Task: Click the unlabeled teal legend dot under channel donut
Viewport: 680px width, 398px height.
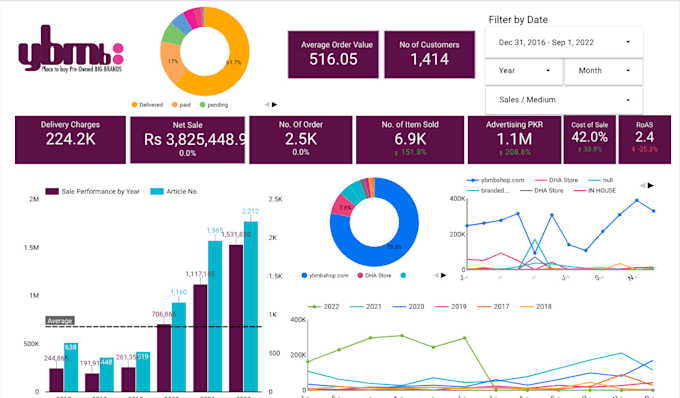Action: 403,275
